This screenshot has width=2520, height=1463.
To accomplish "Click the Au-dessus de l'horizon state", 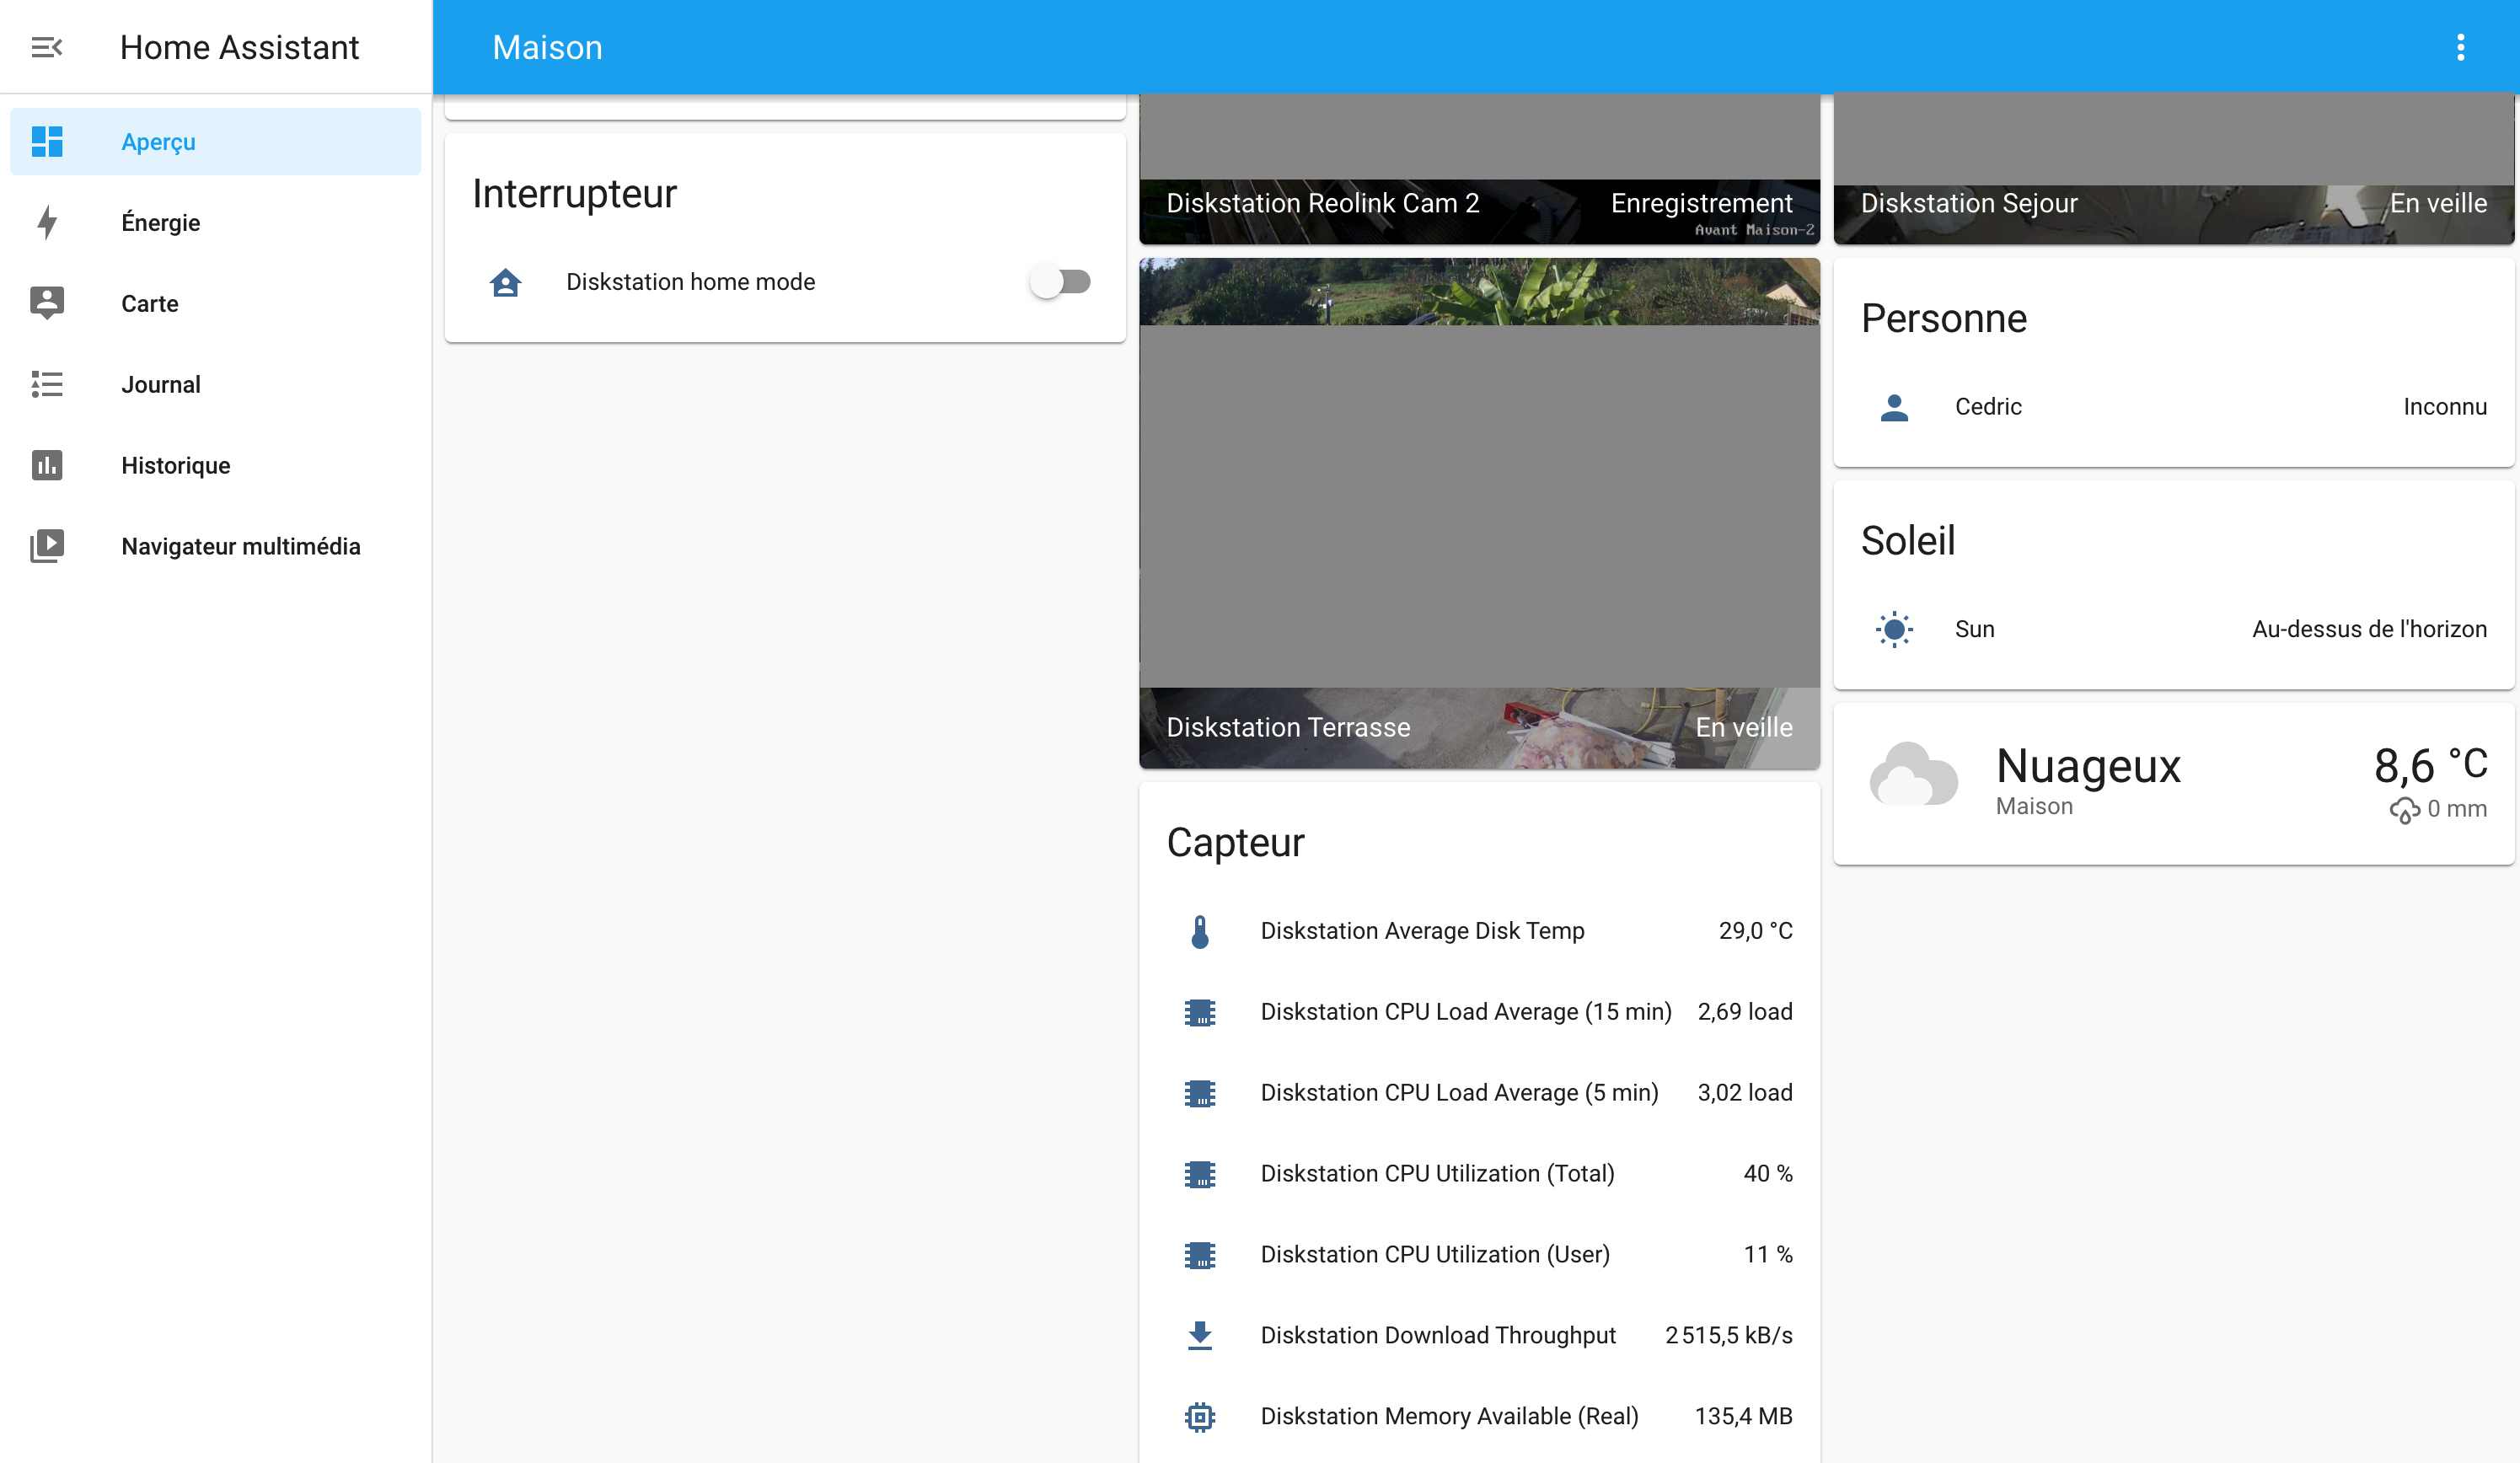I will click(2369, 629).
